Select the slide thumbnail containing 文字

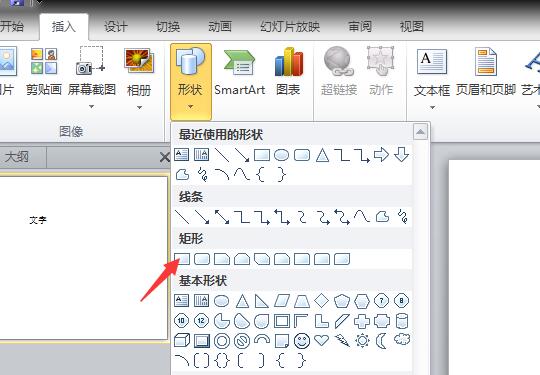[x=83, y=258]
